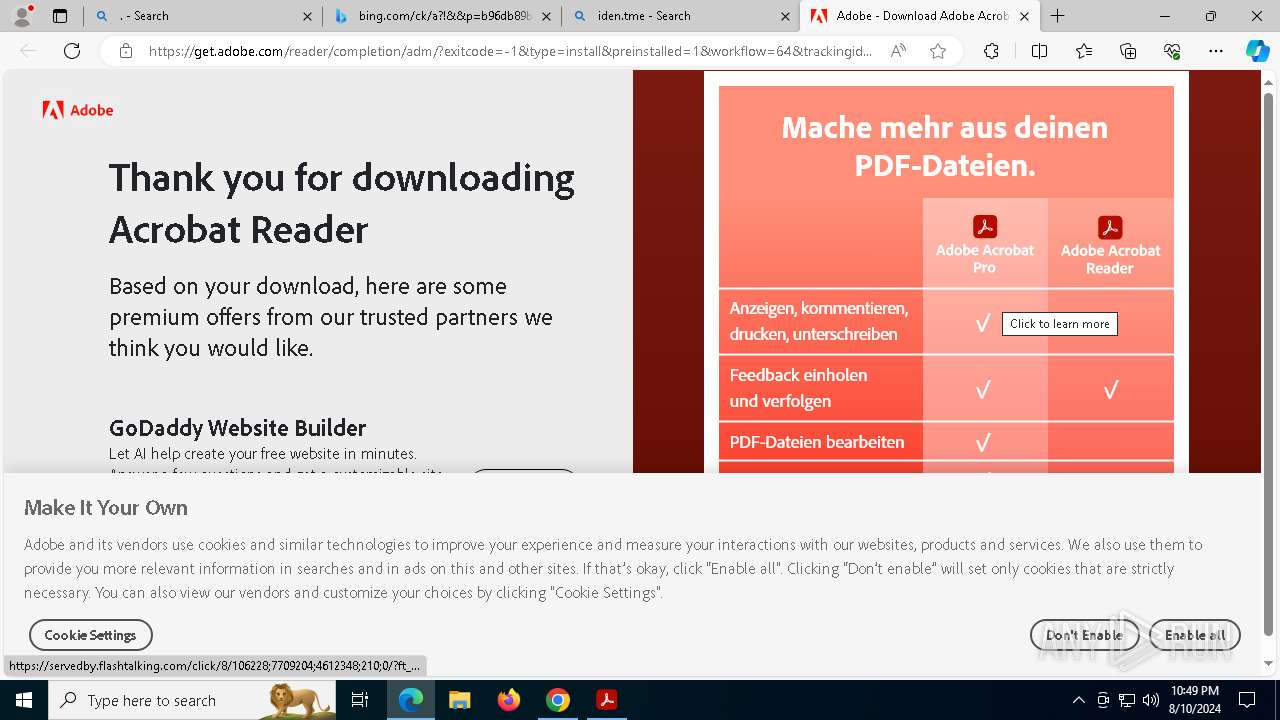Toggle split screen icon
Image resolution: width=1280 pixels, height=720 pixels.
point(1039,51)
